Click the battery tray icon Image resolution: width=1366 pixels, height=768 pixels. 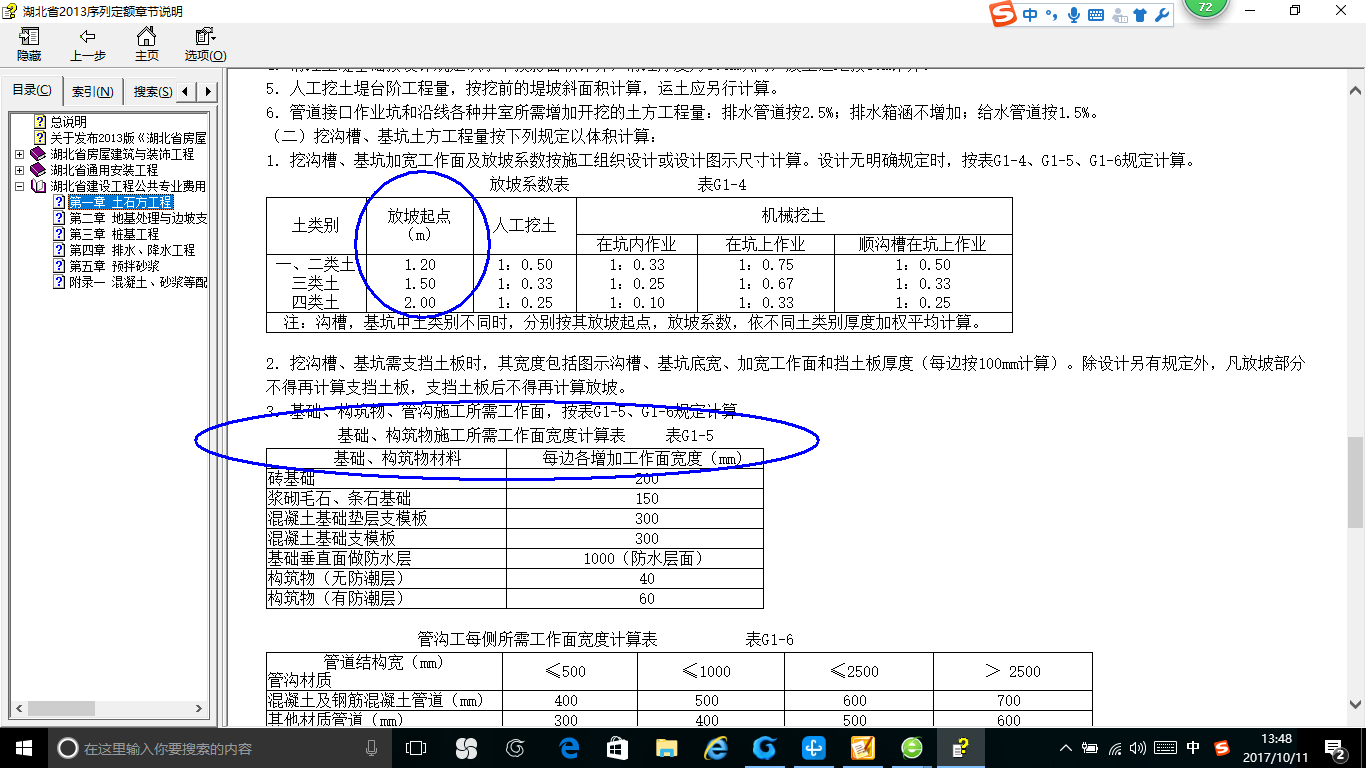click(1090, 748)
